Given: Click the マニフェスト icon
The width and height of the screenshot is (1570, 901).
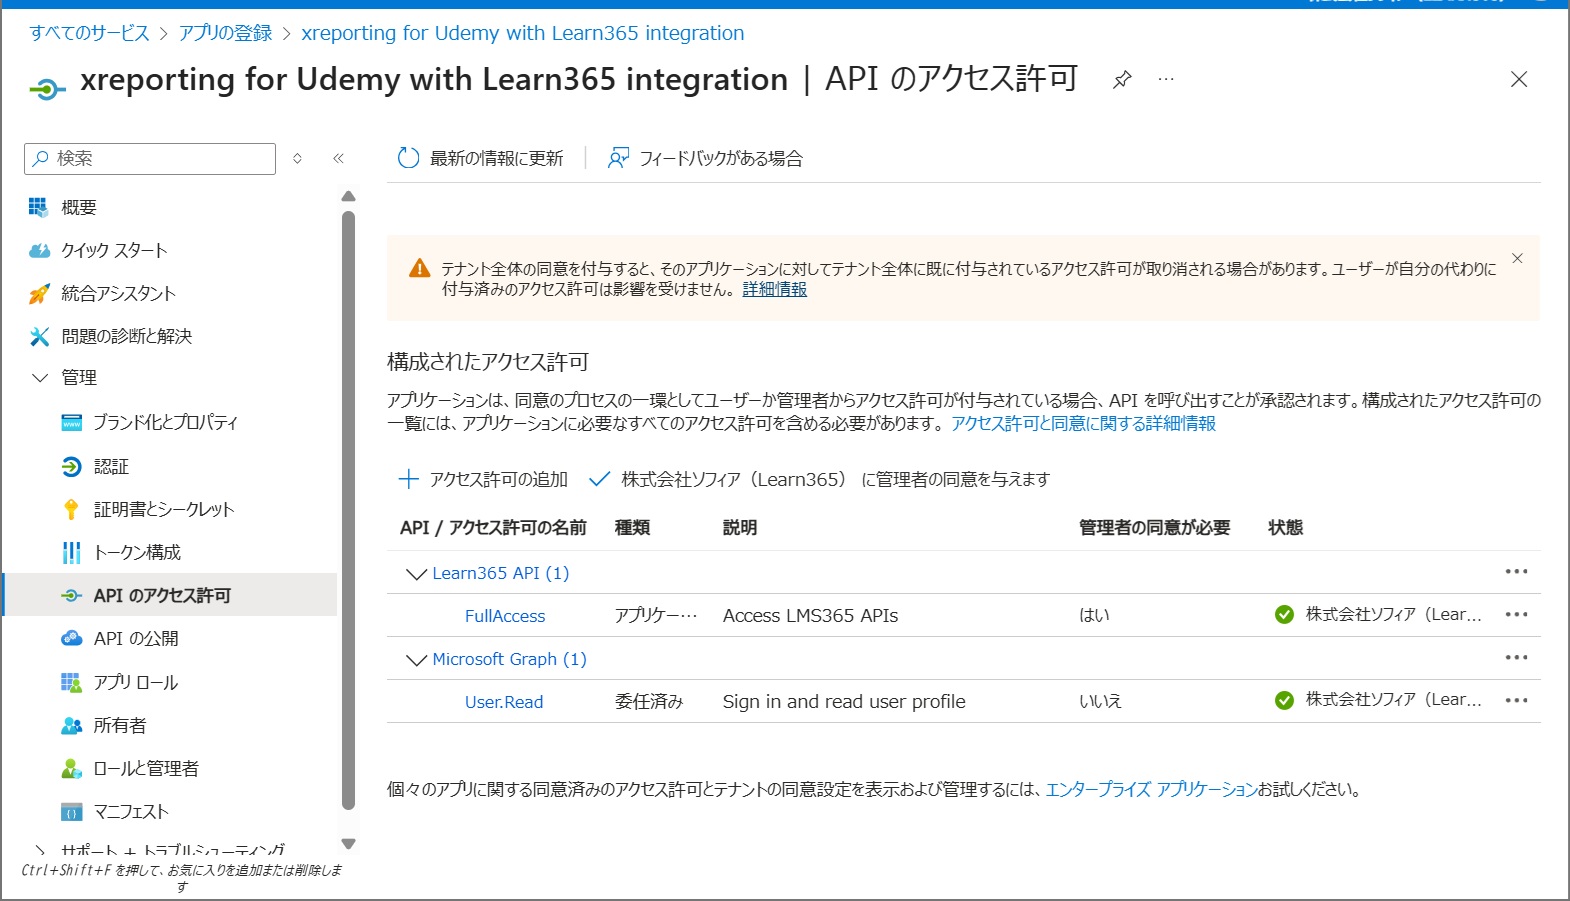Looking at the screenshot, I should pyautogui.click(x=71, y=811).
